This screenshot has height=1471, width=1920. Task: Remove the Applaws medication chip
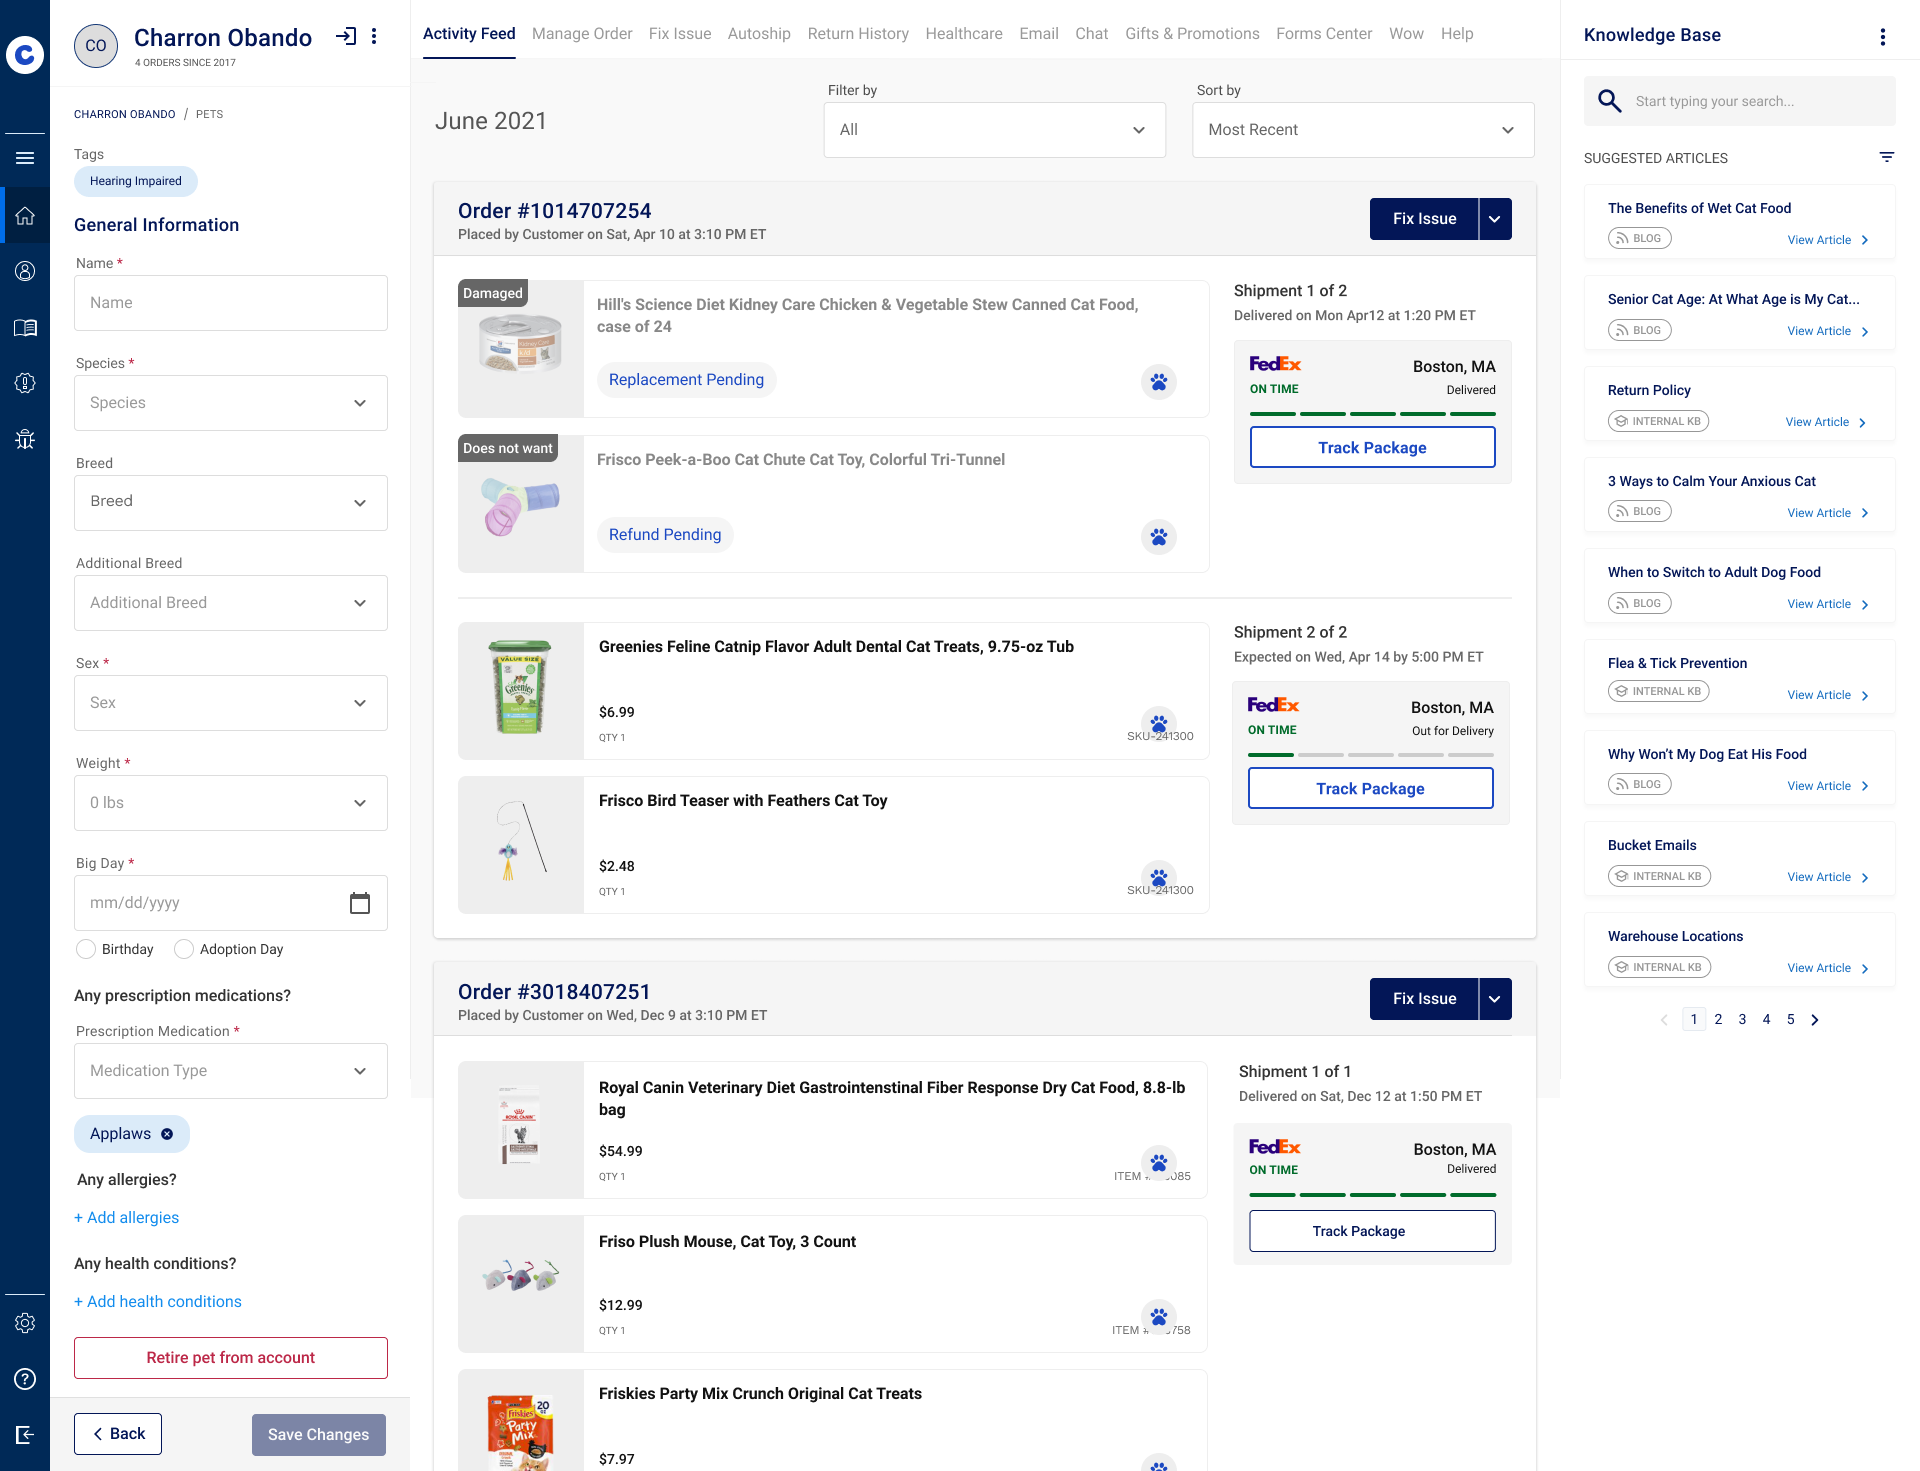(x=167, y=1134)
